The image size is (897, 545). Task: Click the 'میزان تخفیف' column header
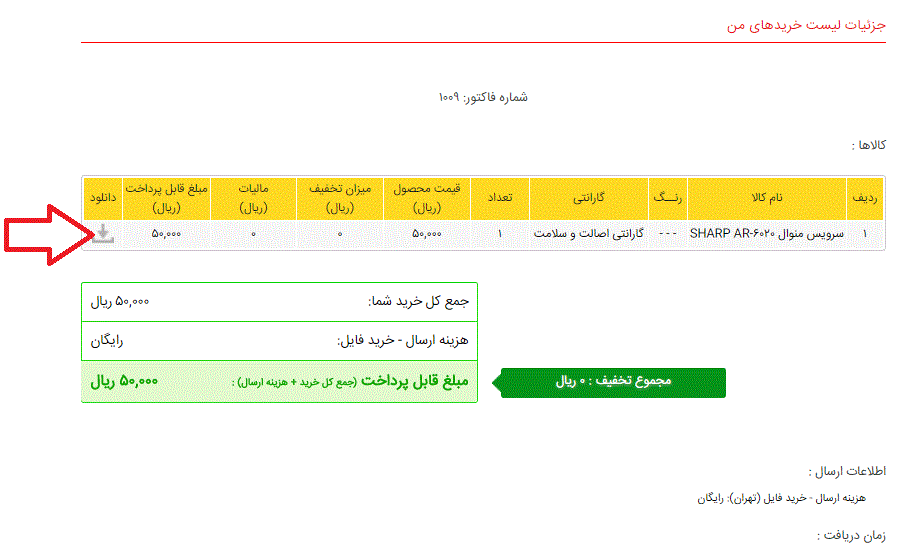pos(340,198)
